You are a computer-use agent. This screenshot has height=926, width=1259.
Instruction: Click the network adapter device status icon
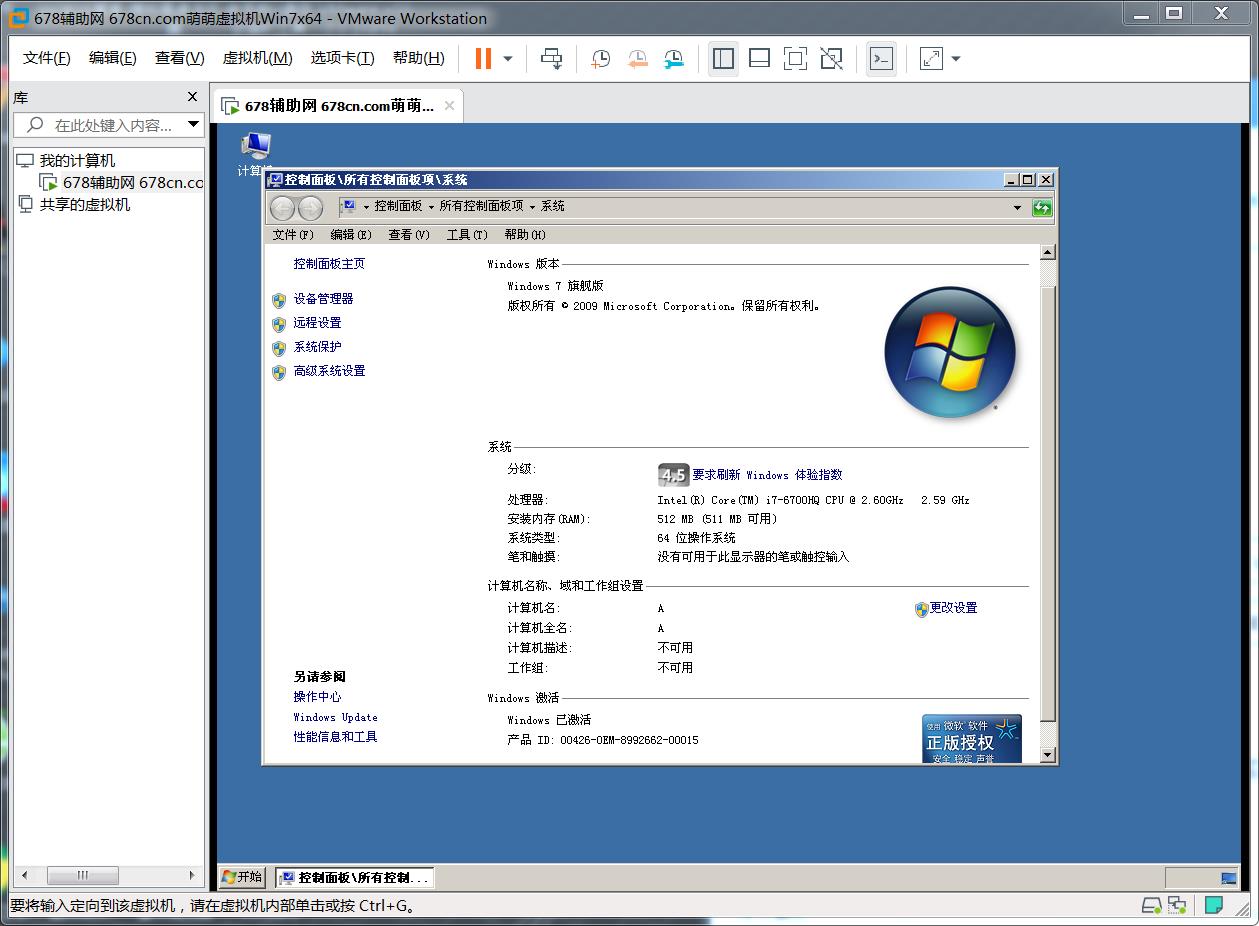coord(1177,905)
